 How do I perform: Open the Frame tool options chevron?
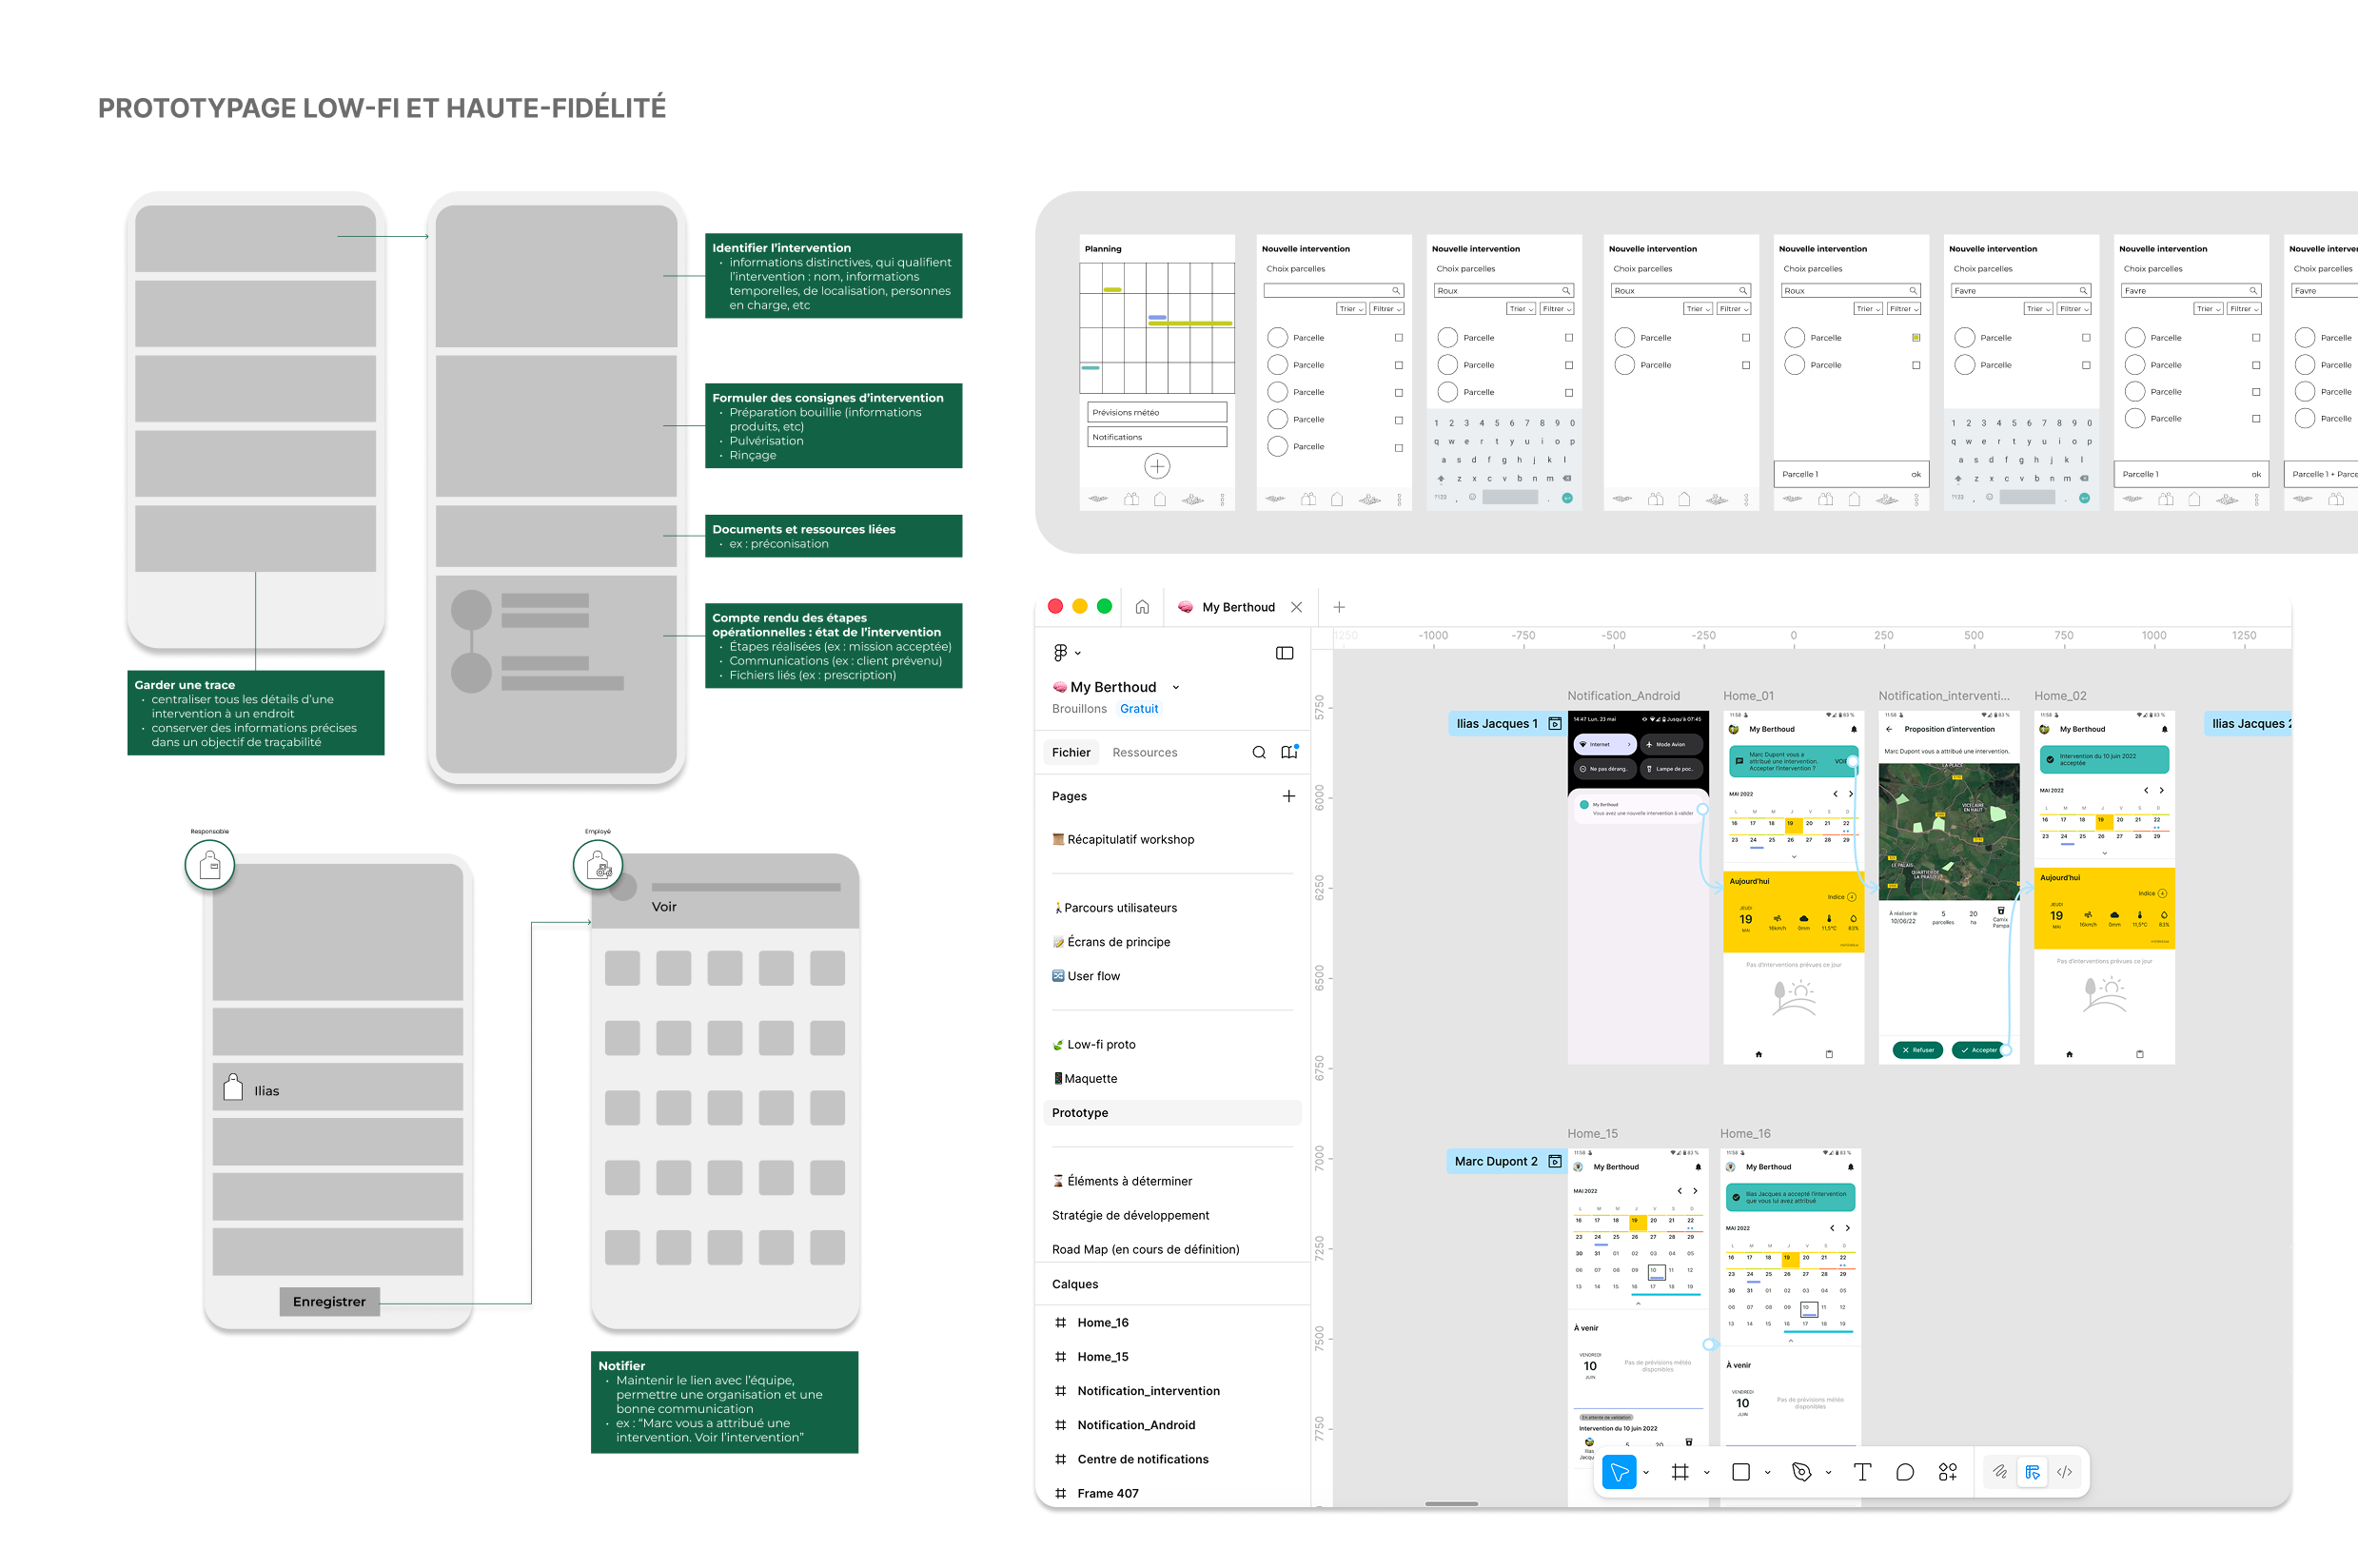(x=1706, y=1473)
